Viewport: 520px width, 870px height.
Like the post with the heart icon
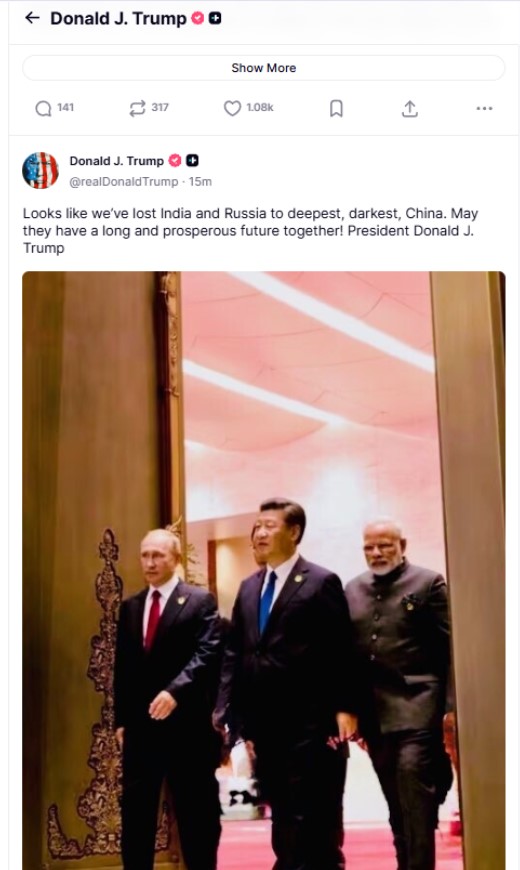point(232,108)
